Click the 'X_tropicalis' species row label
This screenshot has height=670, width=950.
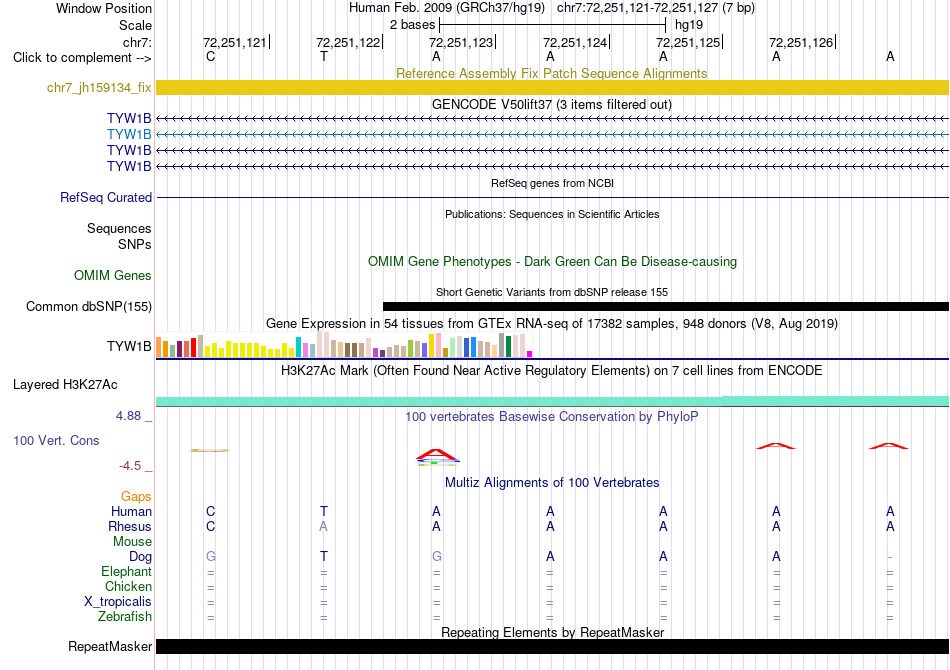point(118,602)
